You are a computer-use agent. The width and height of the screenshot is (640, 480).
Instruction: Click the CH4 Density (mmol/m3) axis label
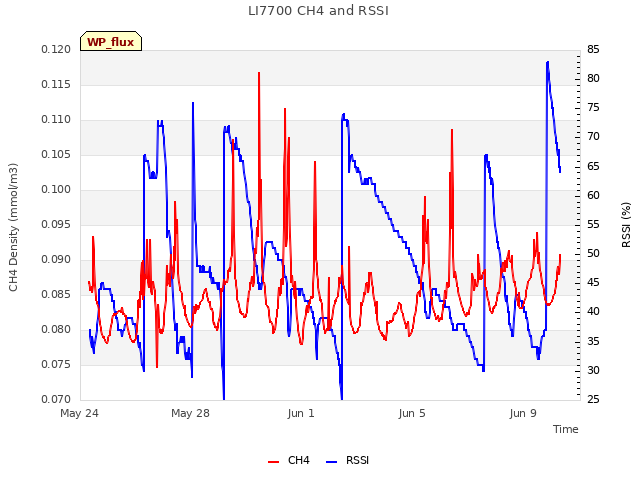(x=13, y=227)
